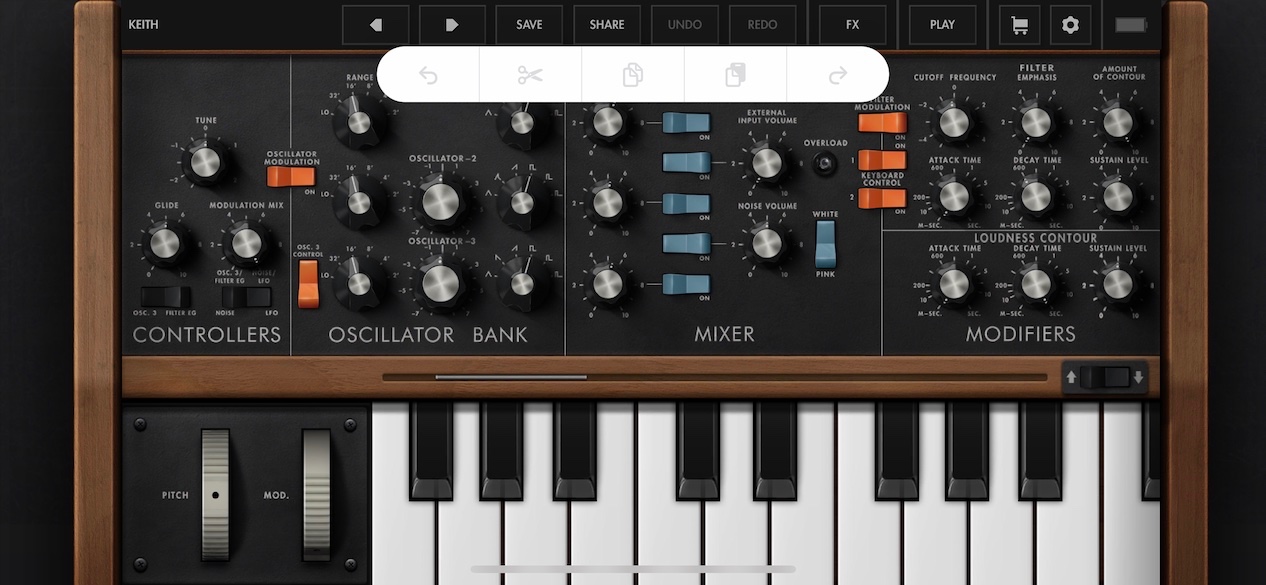Tap the undo arrow in the edit popup
The height and width of the screenshot is (585, 1266).
click(428, 74)
